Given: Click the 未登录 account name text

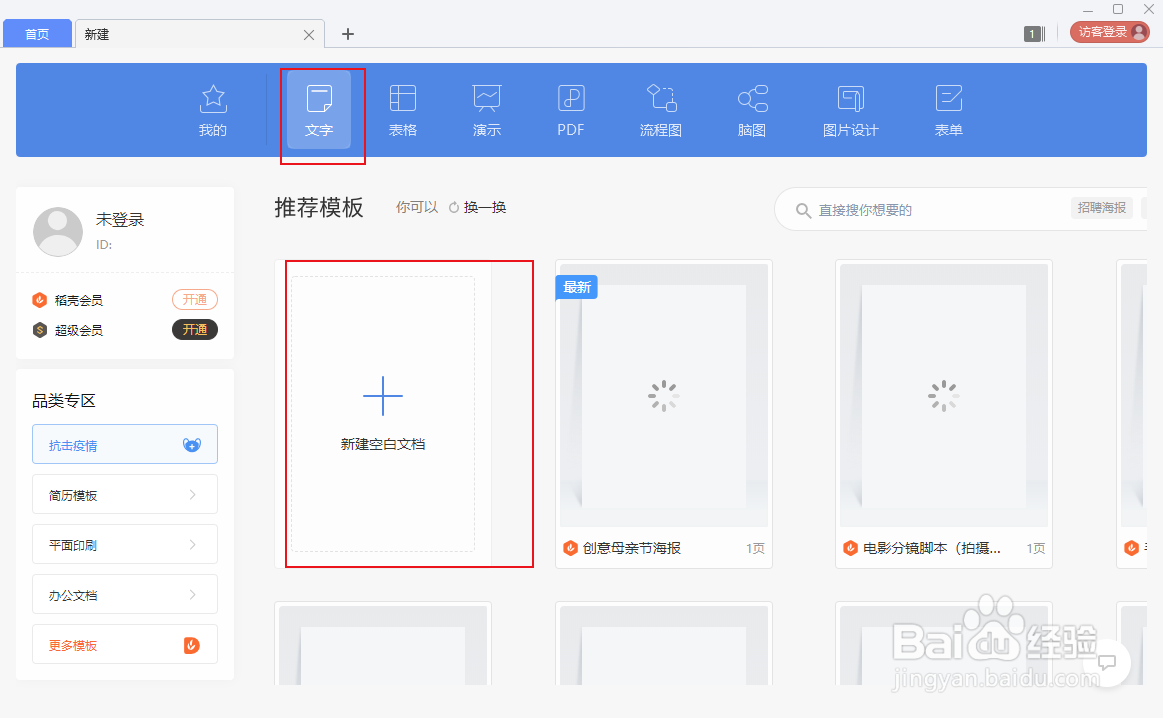Looking at the screenshot, I should pos(120,220).
